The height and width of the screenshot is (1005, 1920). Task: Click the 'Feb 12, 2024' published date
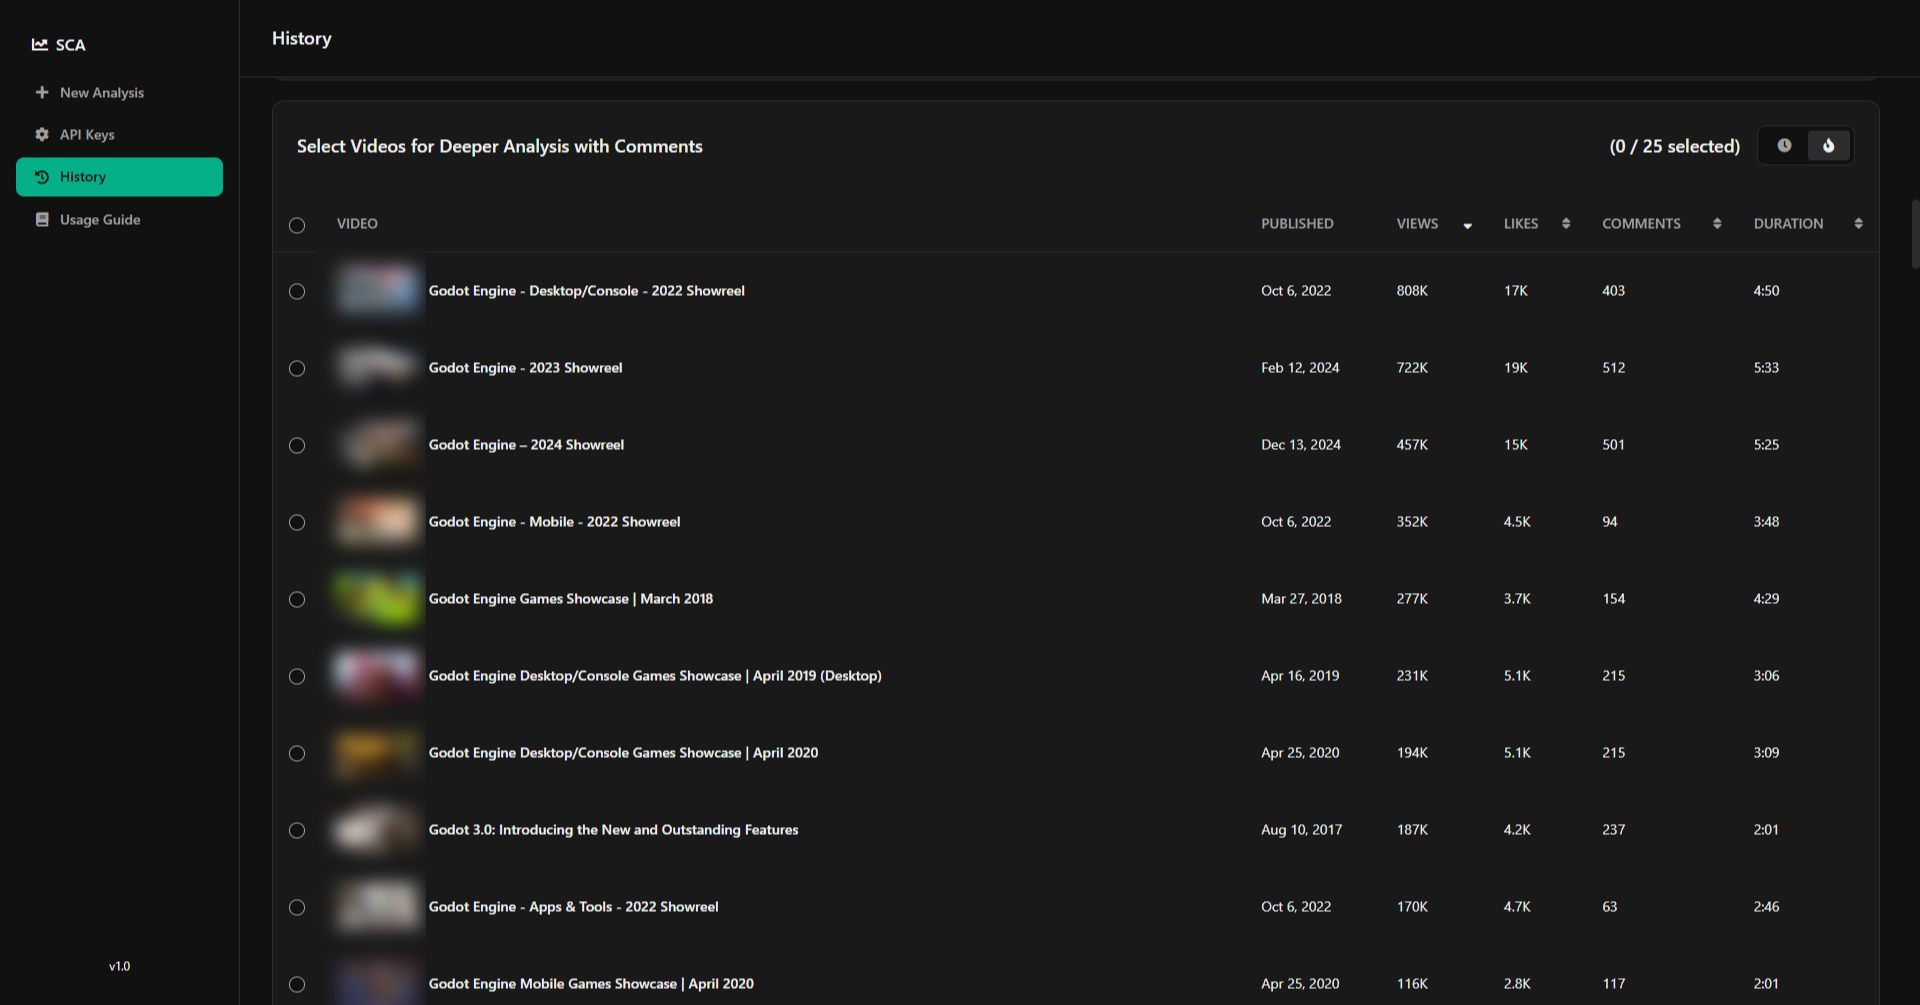coord(1300,368)
